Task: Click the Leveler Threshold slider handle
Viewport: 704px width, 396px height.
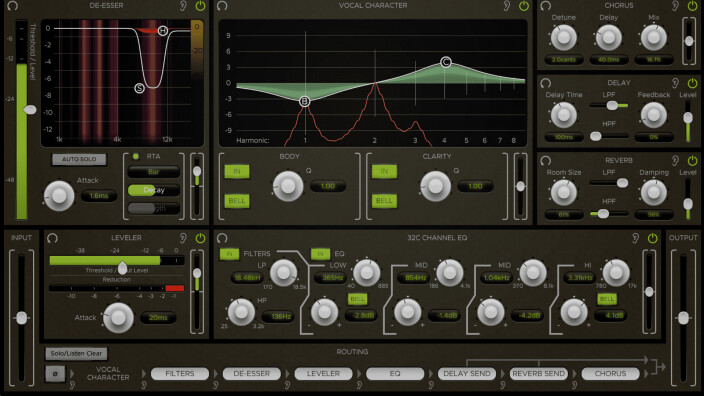Action: (122, 267)
